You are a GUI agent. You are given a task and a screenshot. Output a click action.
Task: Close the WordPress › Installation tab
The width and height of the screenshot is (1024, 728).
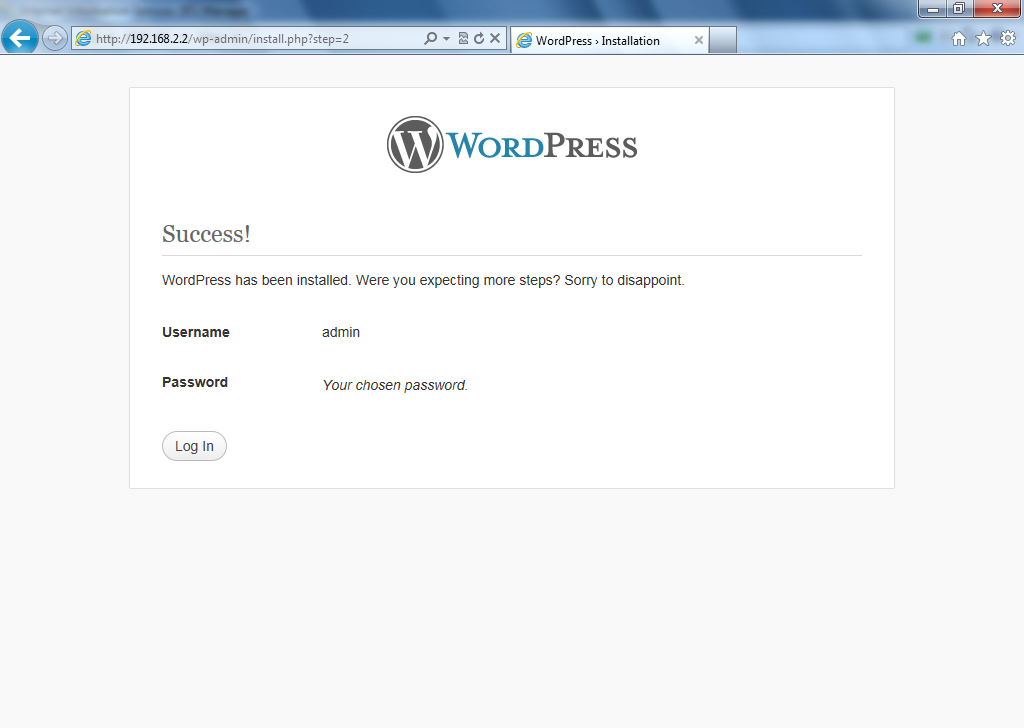tap(699, 40)
